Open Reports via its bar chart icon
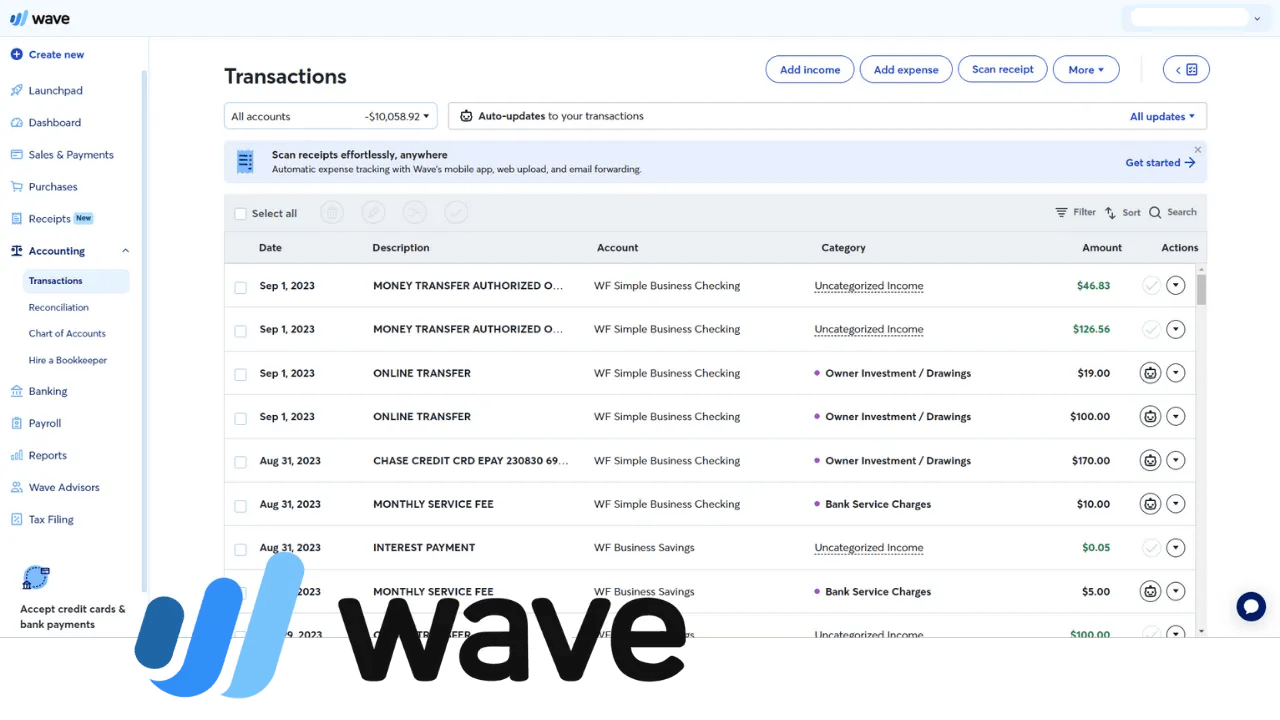1280x720 pixels. 16,455
